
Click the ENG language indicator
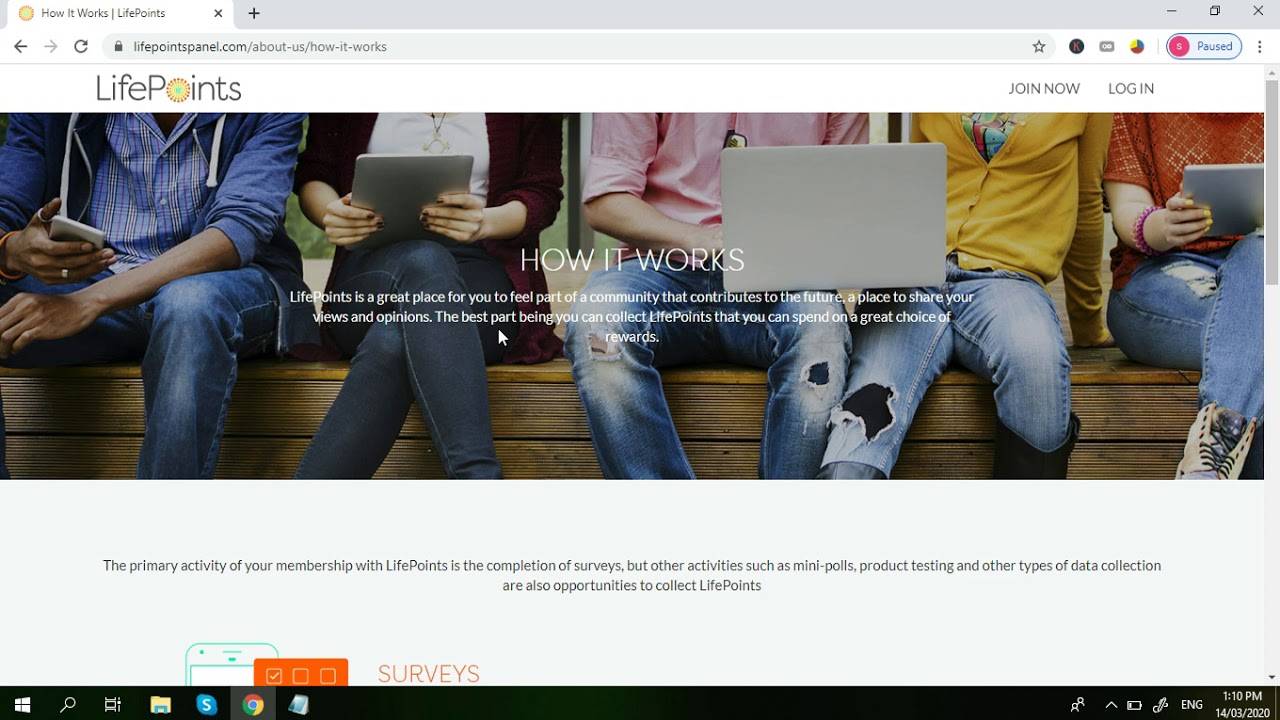coord(1191,704)
